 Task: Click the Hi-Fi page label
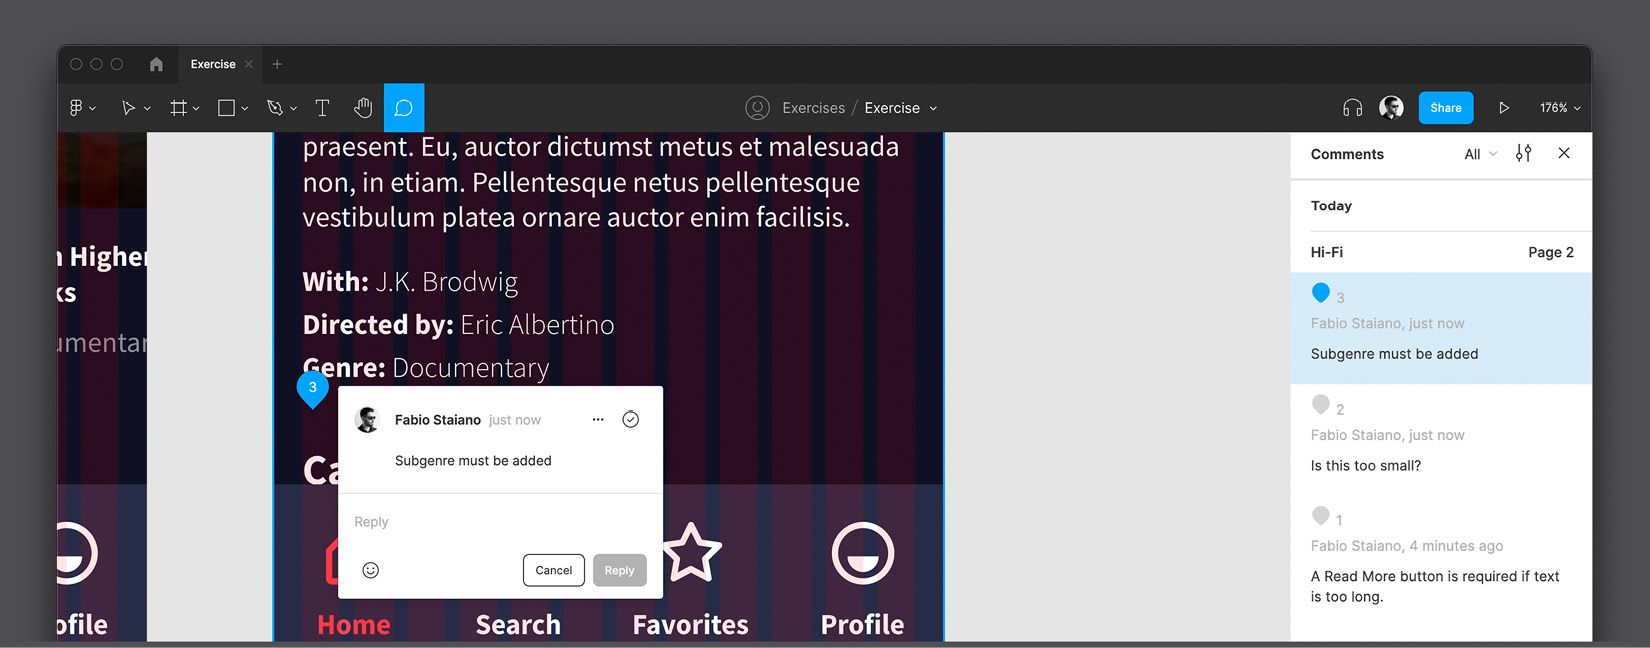click(x=1327, y=252)
